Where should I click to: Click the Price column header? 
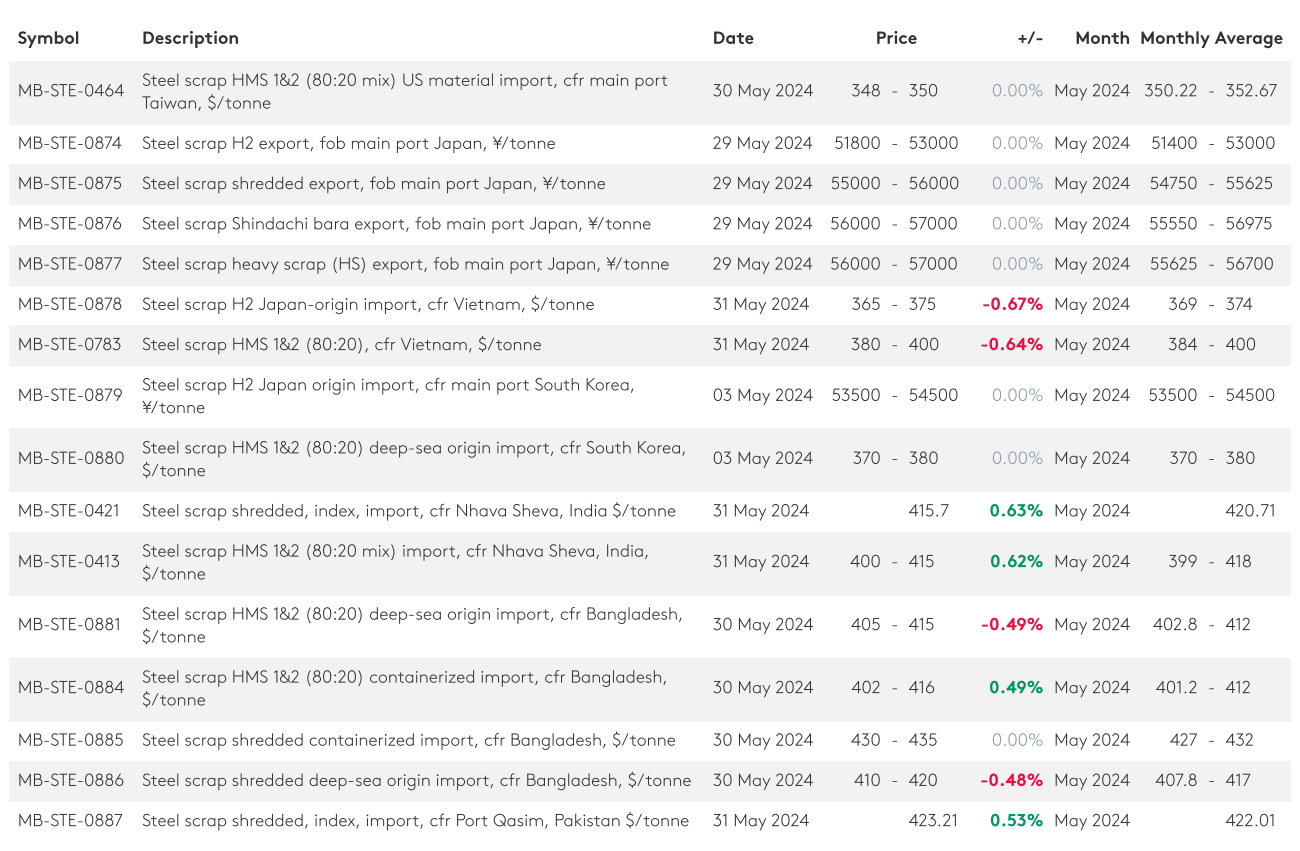896,38
